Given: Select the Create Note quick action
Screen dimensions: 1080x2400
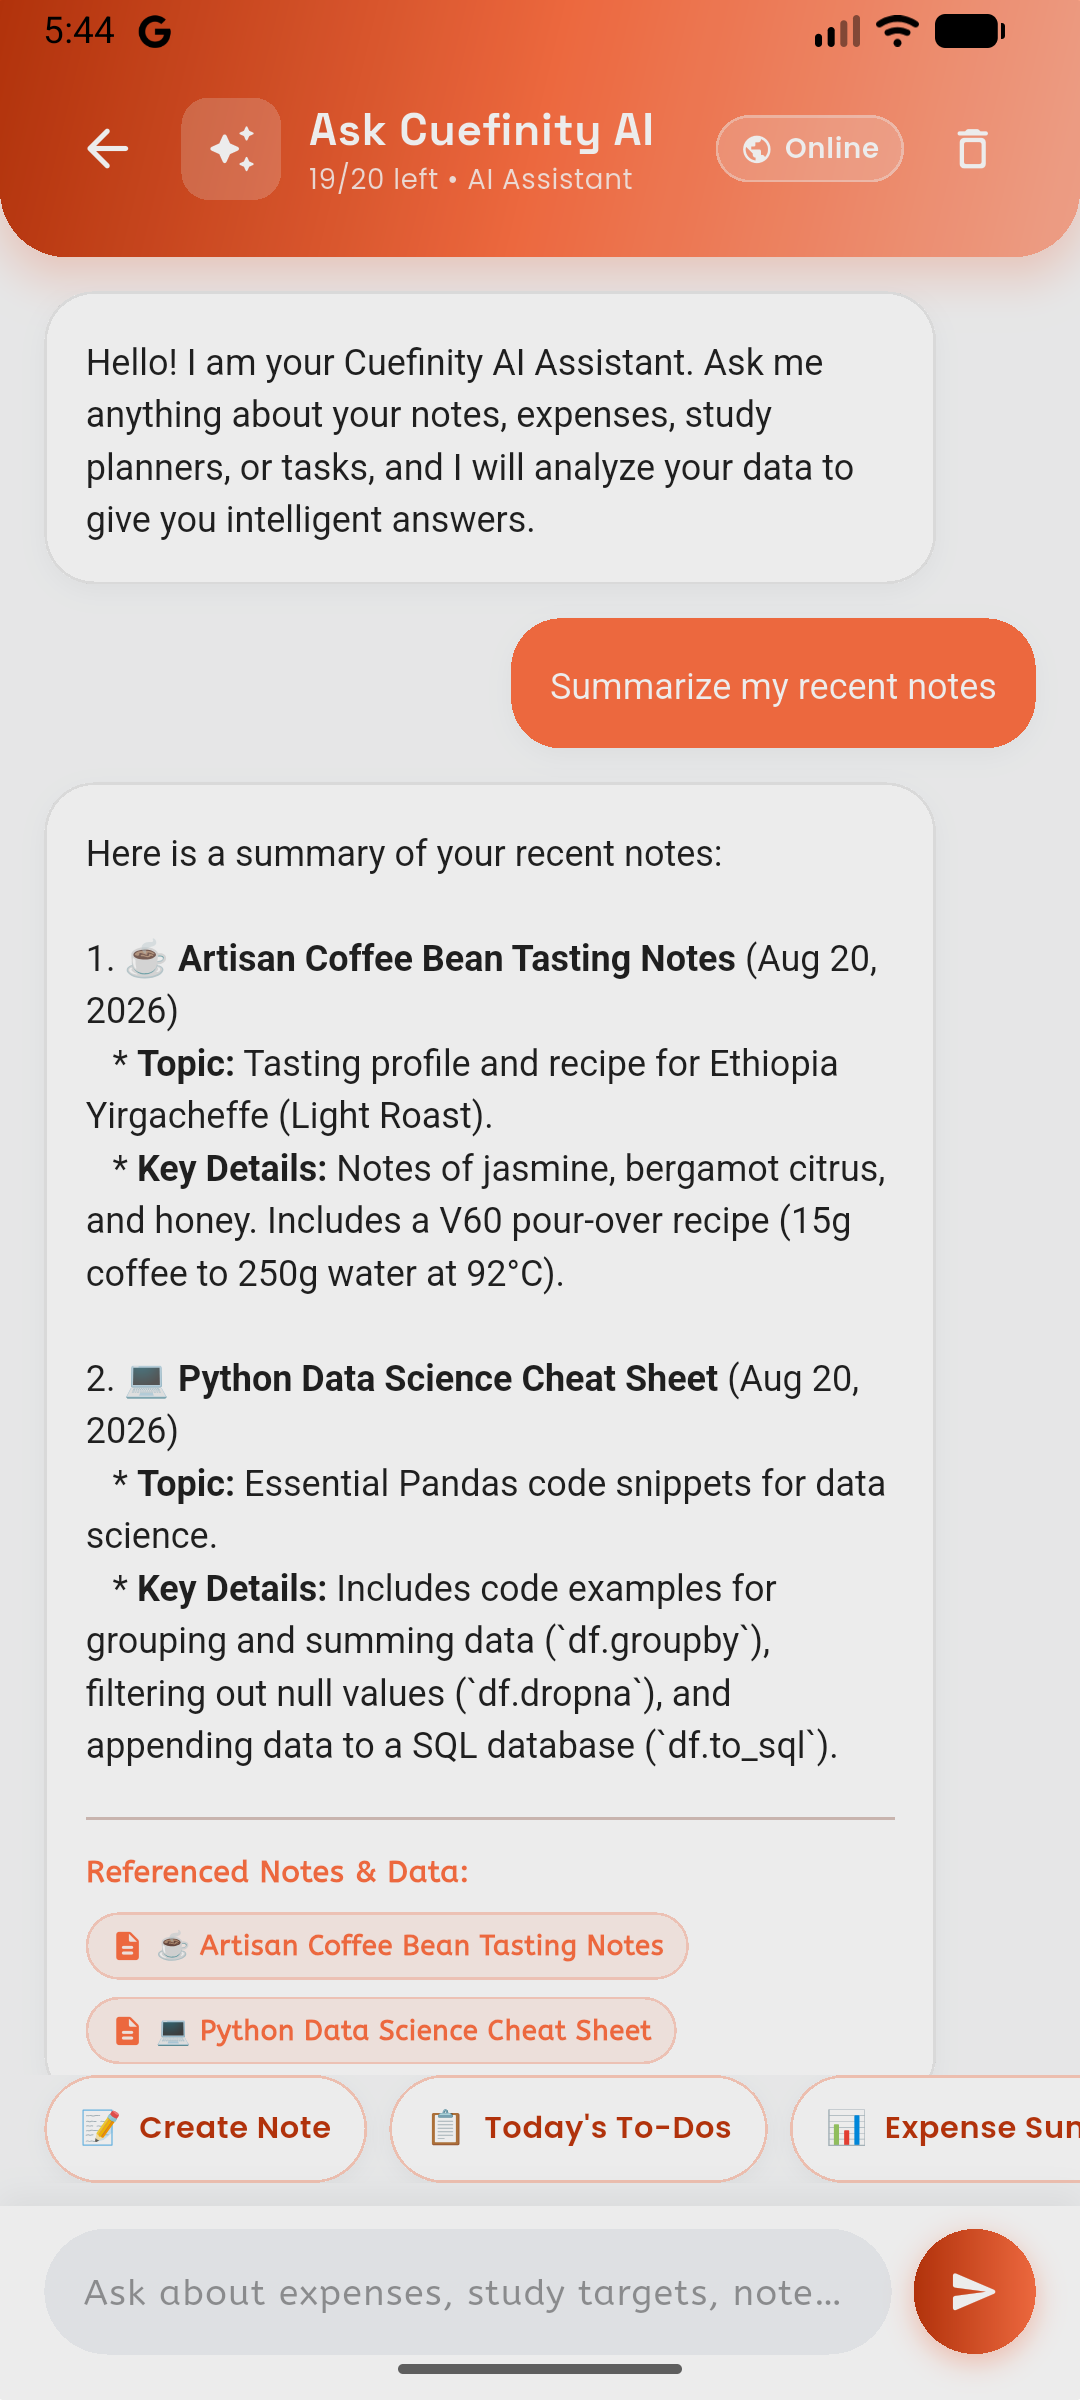Looking at the screenshot, I should click(206, 2128).
